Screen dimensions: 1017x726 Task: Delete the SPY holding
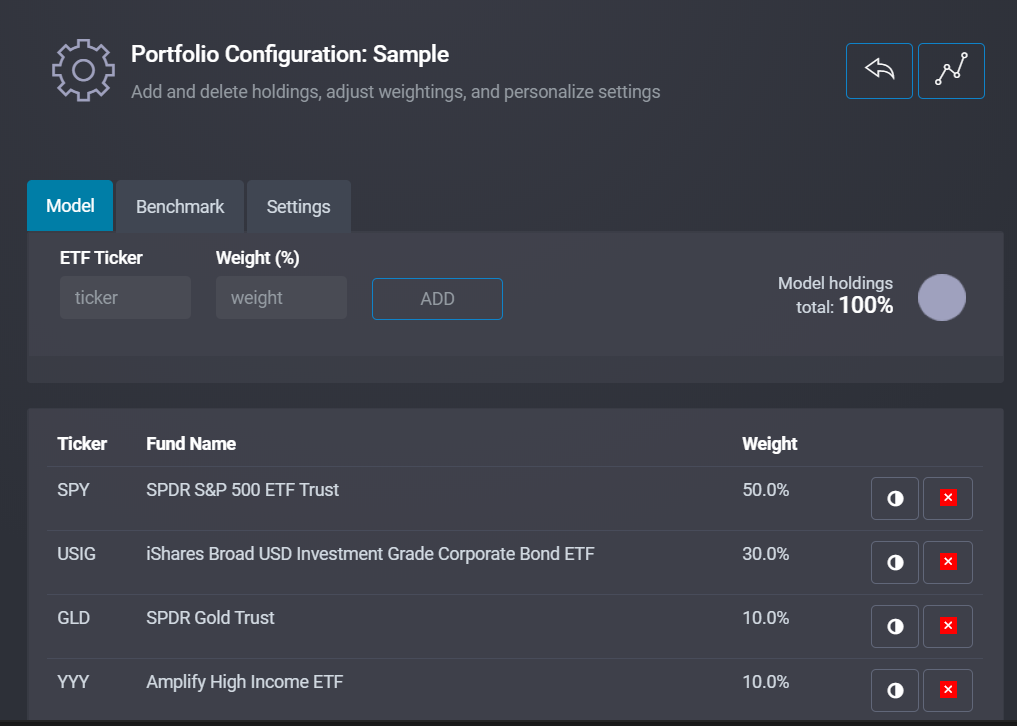click(948, 498)
